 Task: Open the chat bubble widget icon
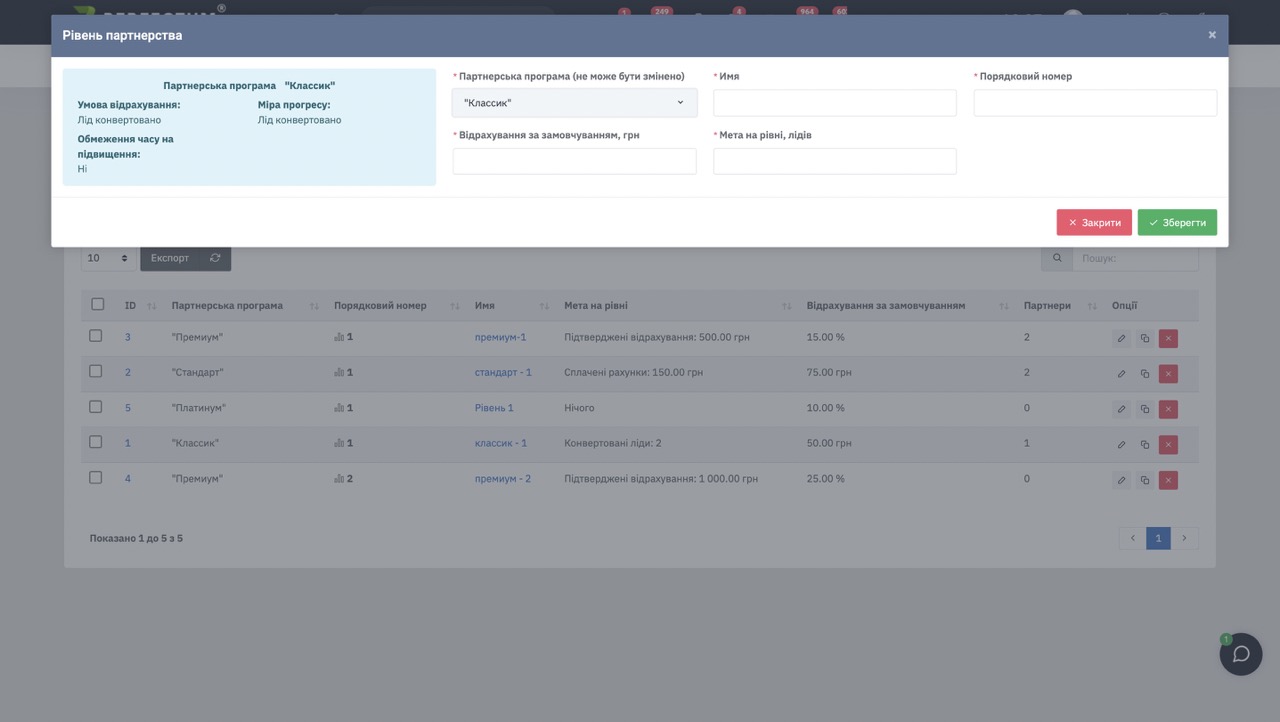coord(1240,654)
